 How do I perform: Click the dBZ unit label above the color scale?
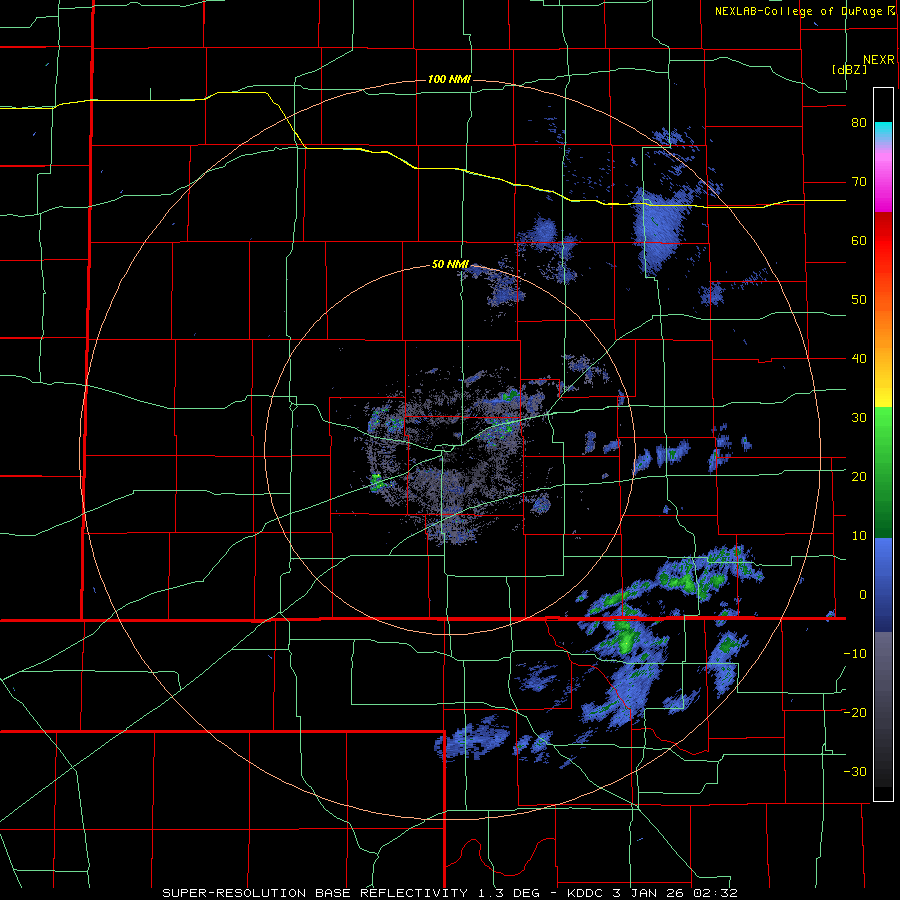[x=849, y=70]
